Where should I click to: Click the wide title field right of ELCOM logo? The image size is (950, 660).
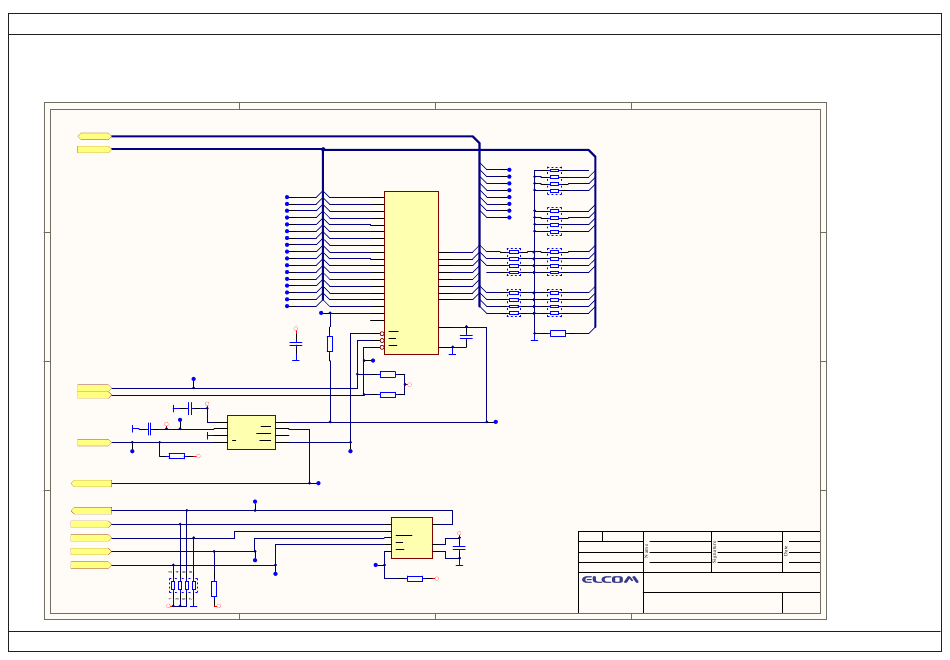731,582
